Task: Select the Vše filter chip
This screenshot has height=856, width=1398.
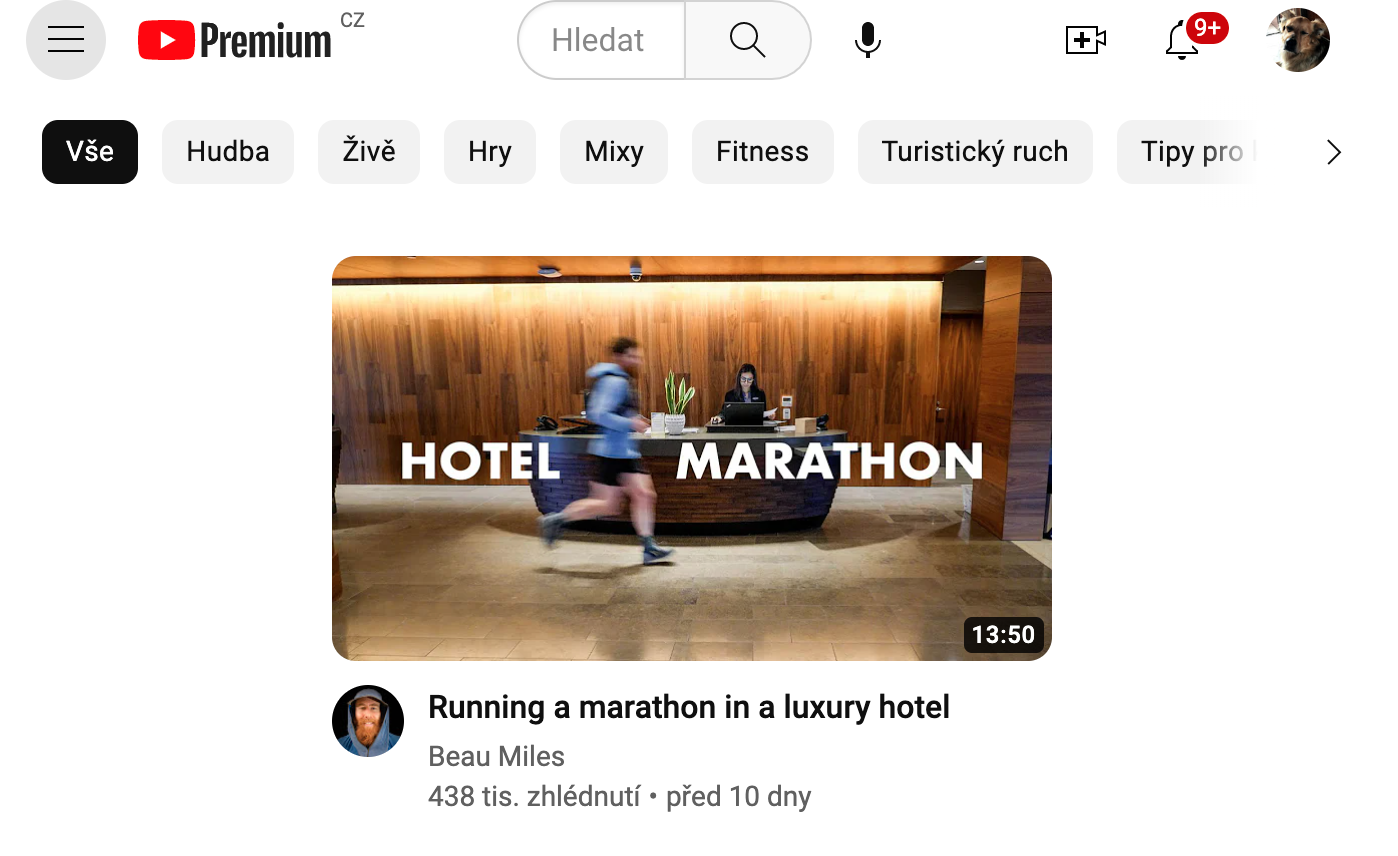Action: point(90,152)
